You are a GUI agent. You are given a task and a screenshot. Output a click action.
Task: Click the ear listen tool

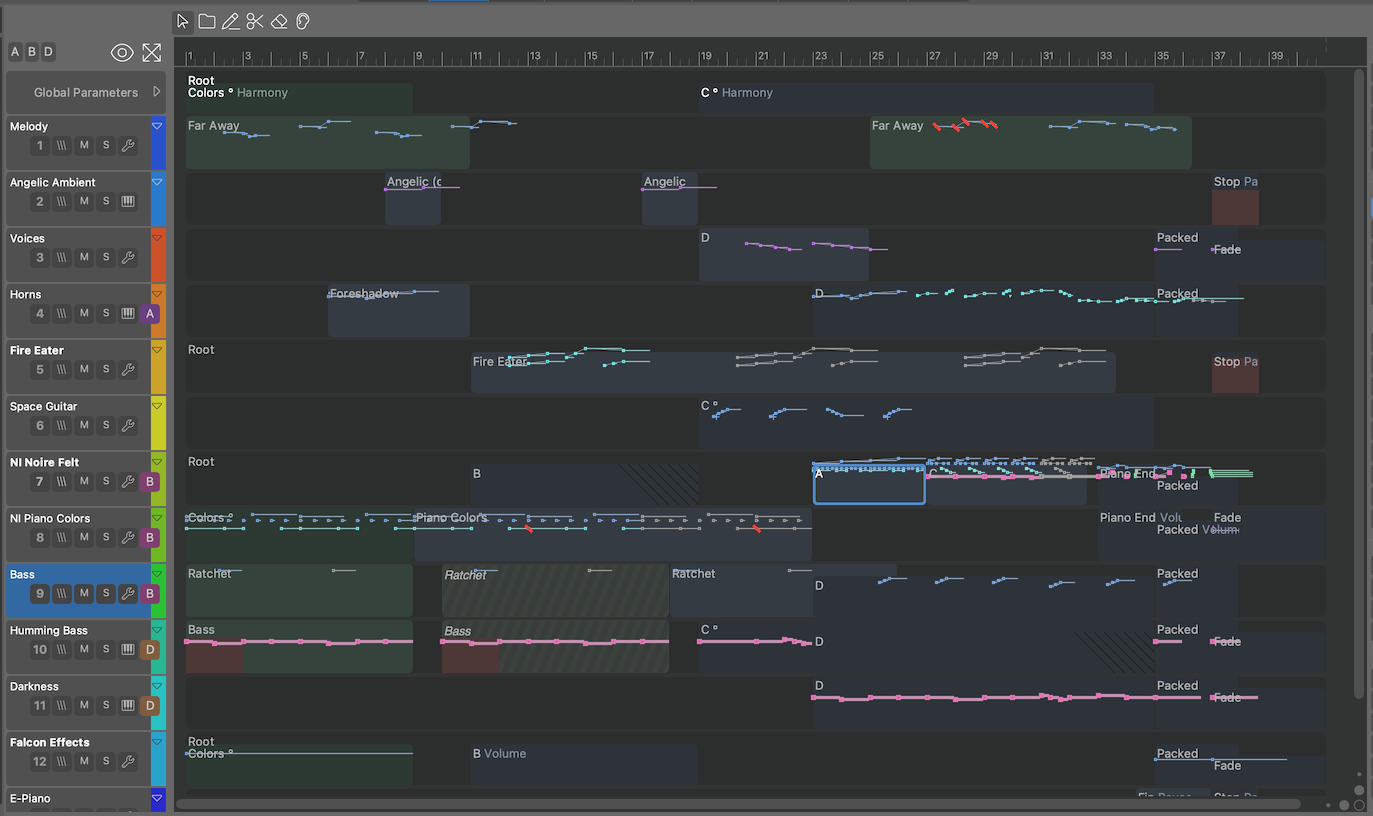pos(303,21)
